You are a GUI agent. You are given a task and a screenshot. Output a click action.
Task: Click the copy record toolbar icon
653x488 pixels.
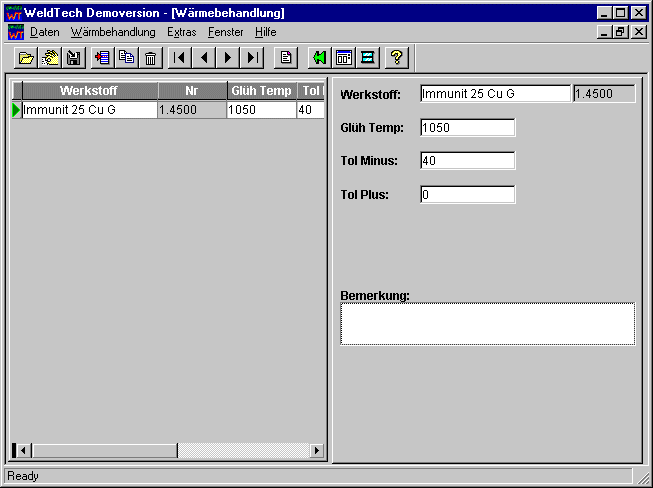126,58
